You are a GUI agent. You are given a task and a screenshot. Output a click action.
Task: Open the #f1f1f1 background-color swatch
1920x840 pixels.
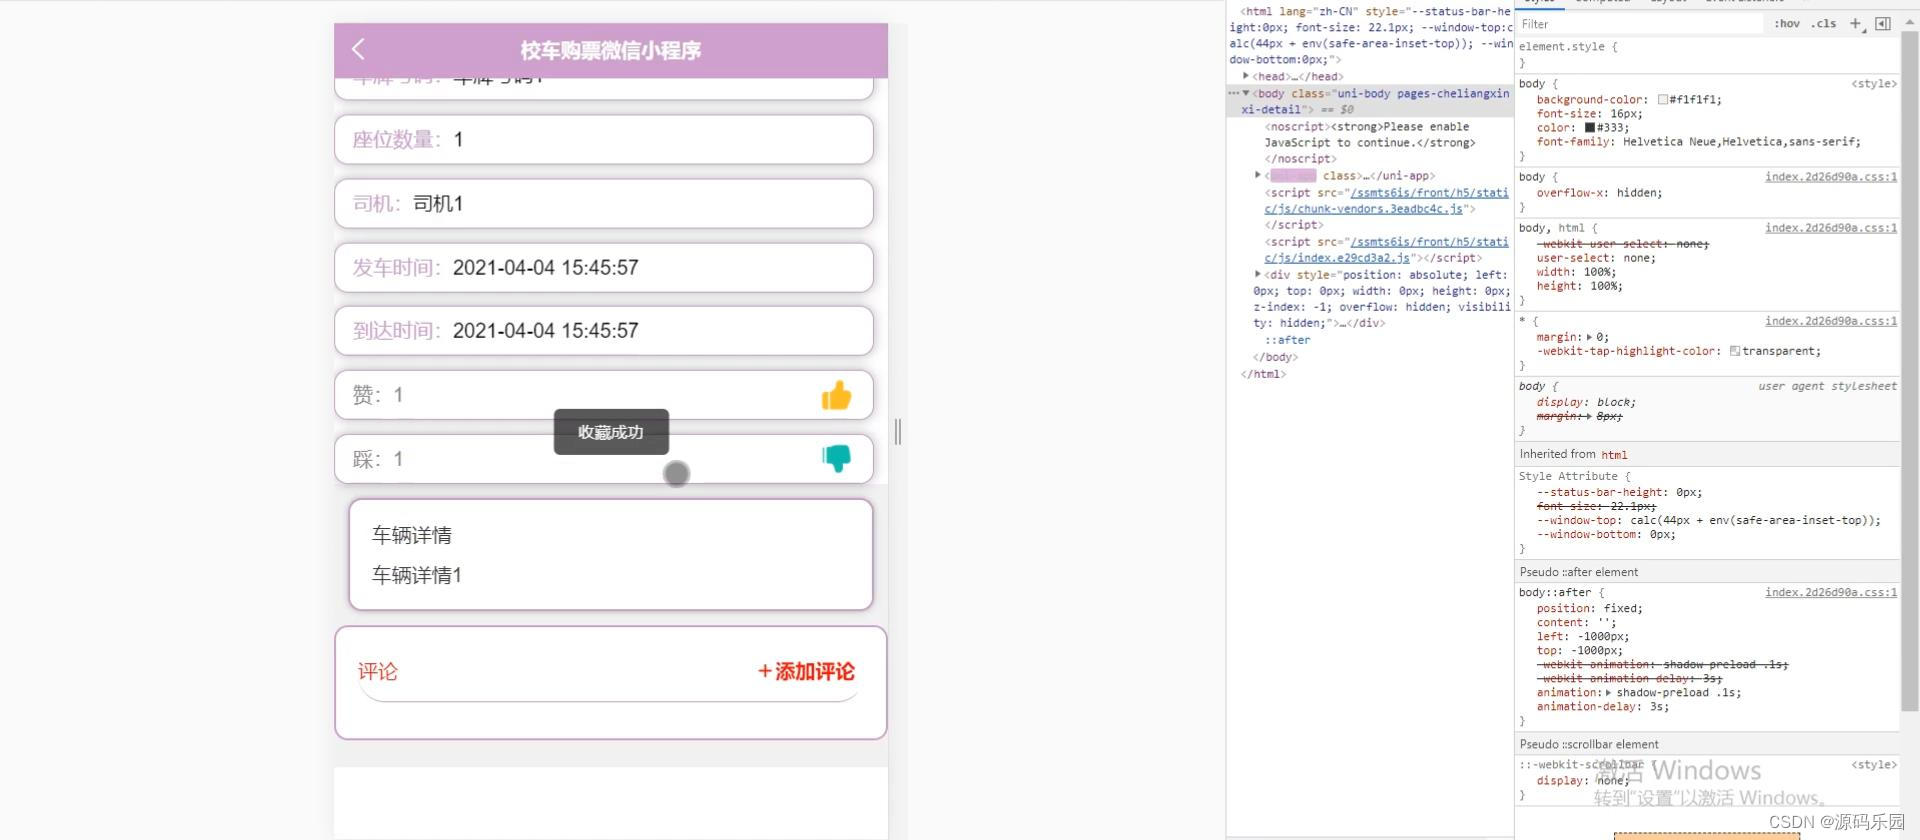1663,100
